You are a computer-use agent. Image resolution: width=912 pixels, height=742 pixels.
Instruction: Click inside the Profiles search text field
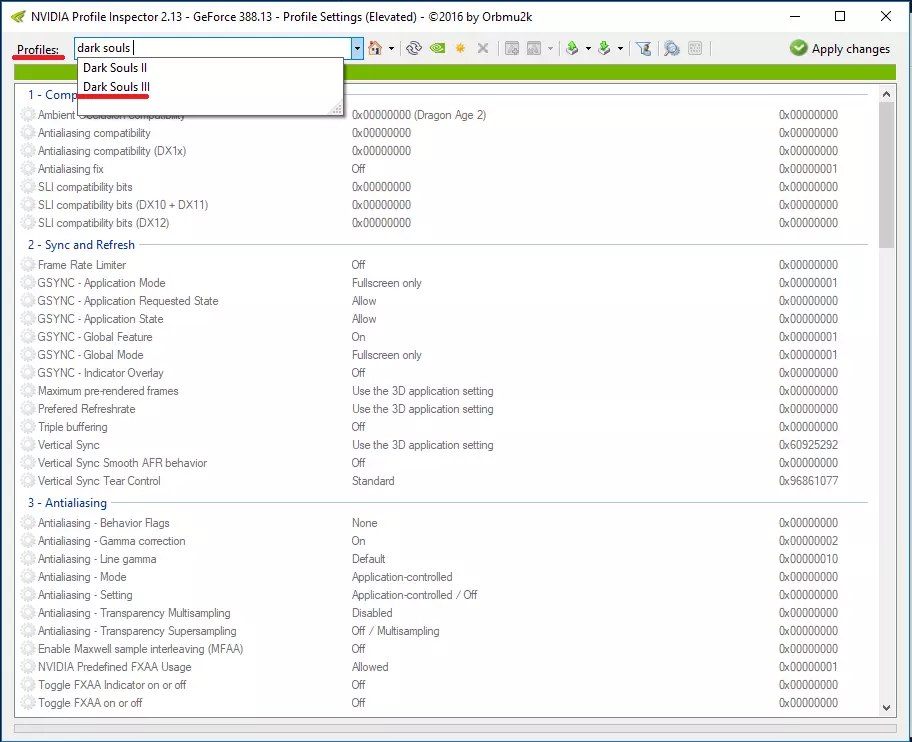point(213,48)
